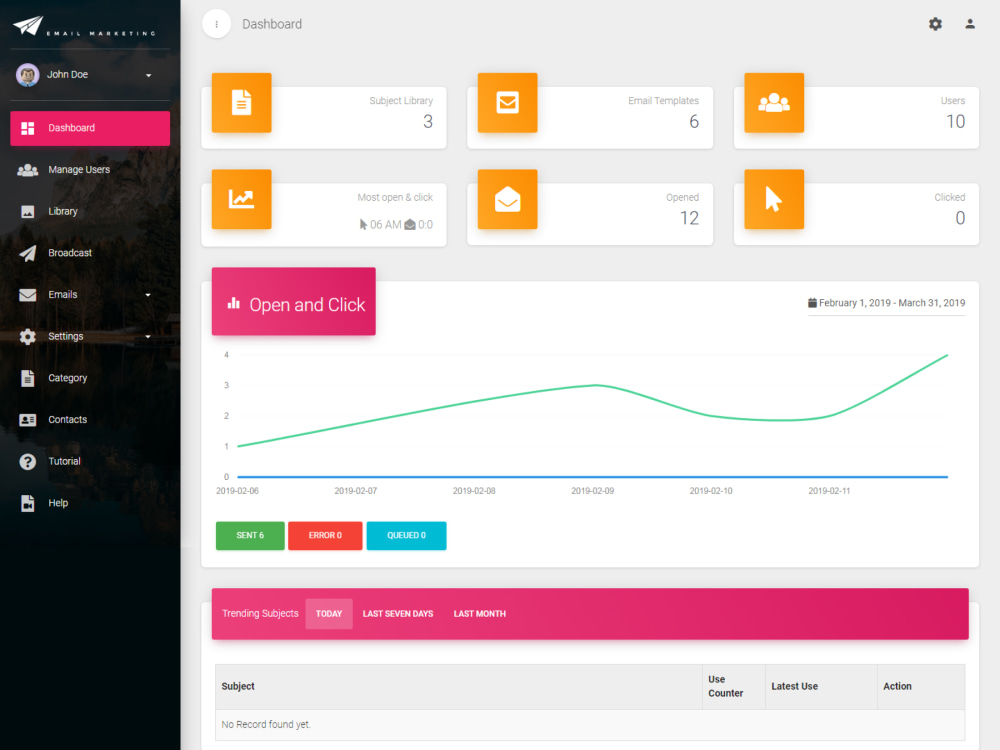Click the Broadcast paper plane icon
The height and width of the screenshot is (750, 1000).
click(x=27, y=253)
